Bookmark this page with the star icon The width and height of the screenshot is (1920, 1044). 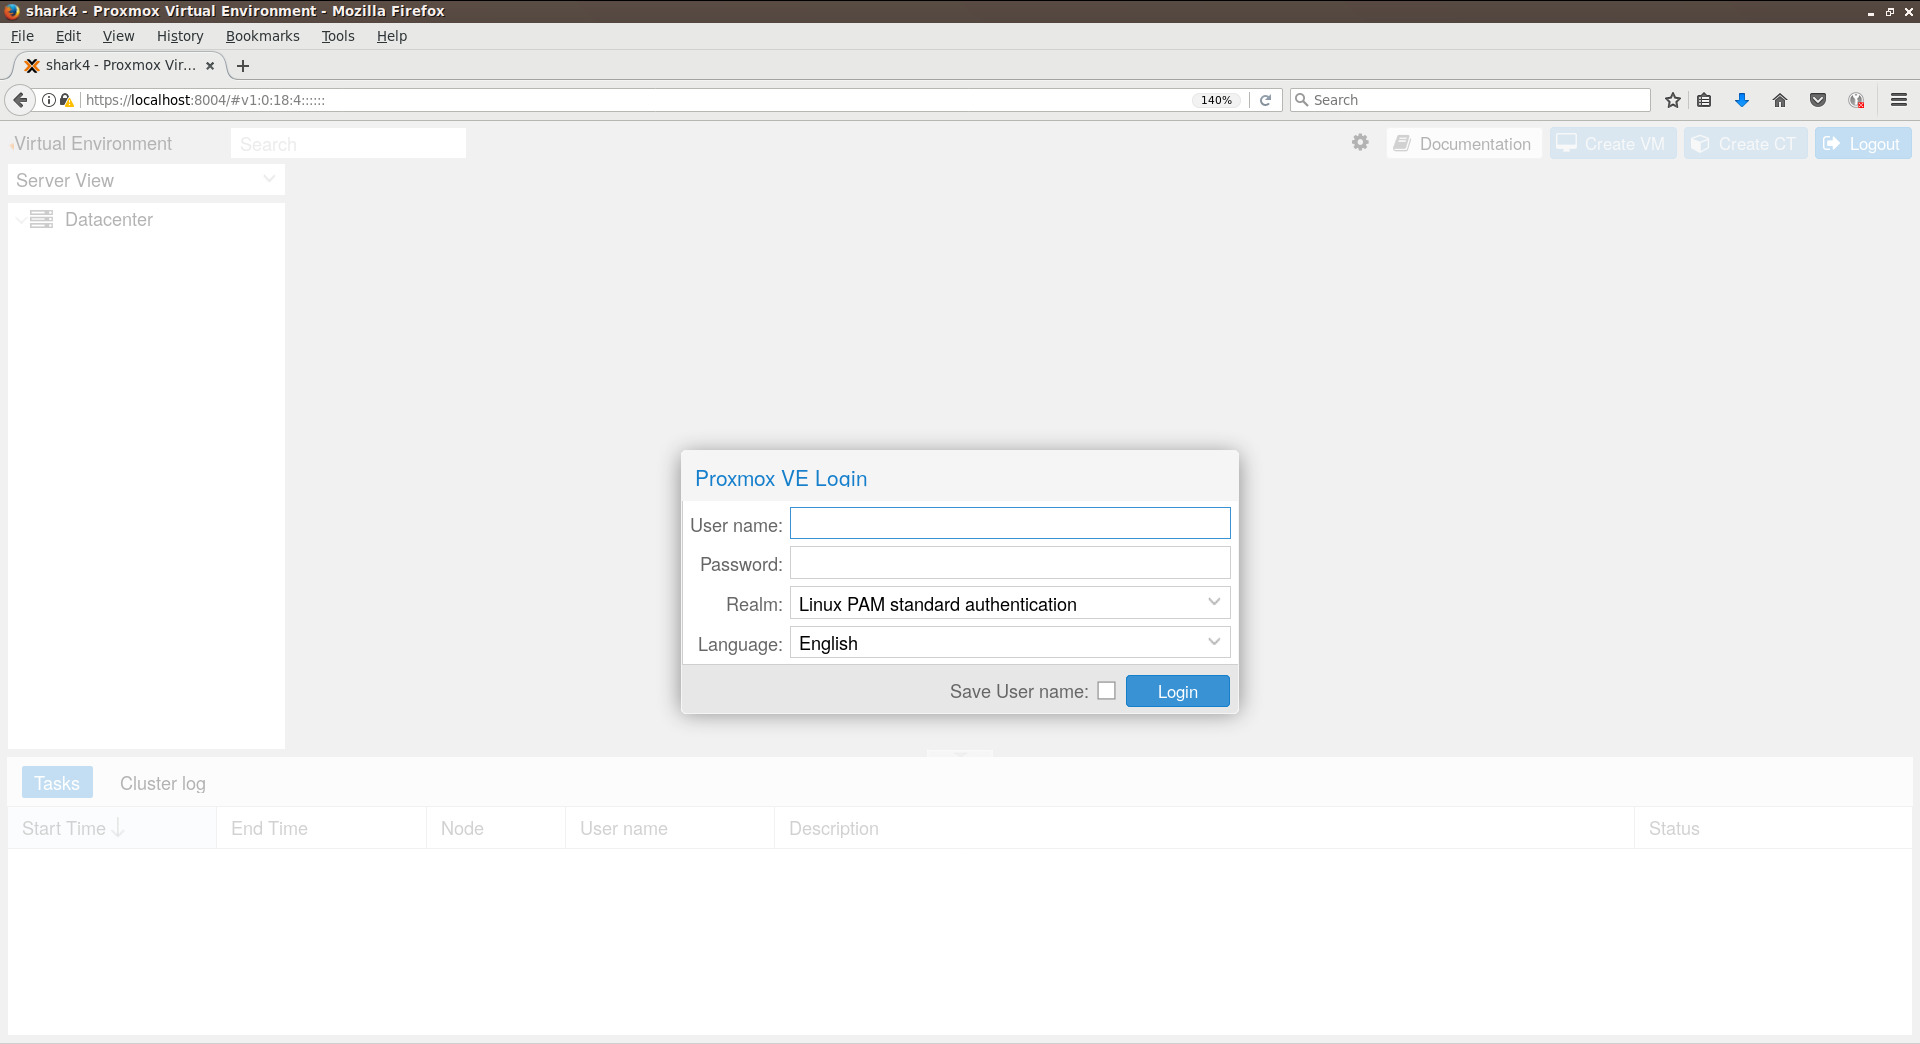coord(1673,100)
